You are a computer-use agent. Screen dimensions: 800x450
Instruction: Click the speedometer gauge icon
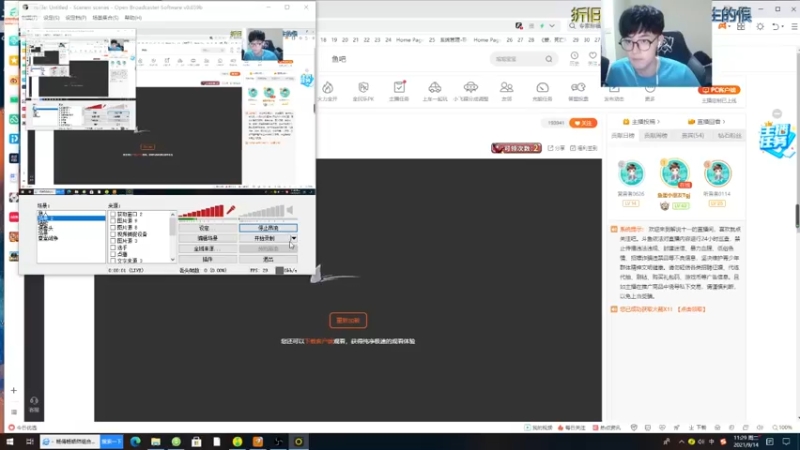pos(542,87)
